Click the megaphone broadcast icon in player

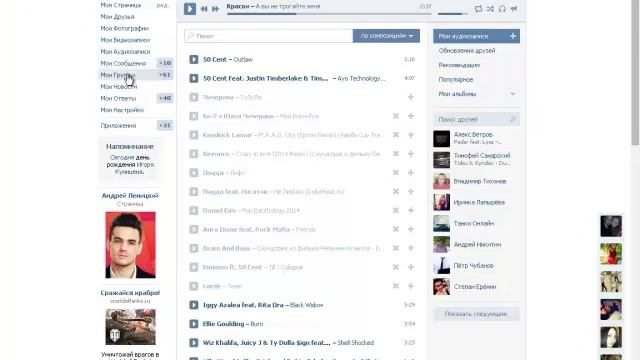pyautogui.click(x=514, y=9)
